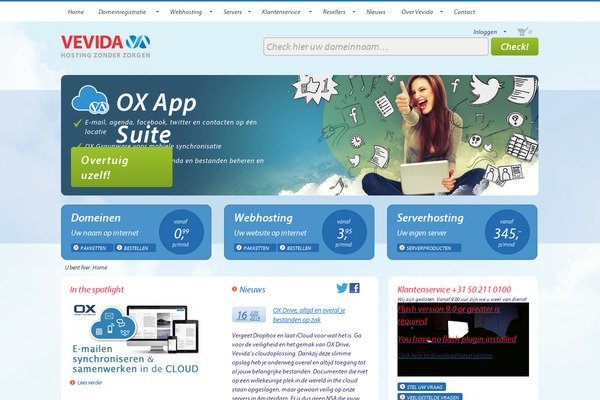Open Webhosting in the top menu
Screen dimensions: 600x400
coord(186,12)
